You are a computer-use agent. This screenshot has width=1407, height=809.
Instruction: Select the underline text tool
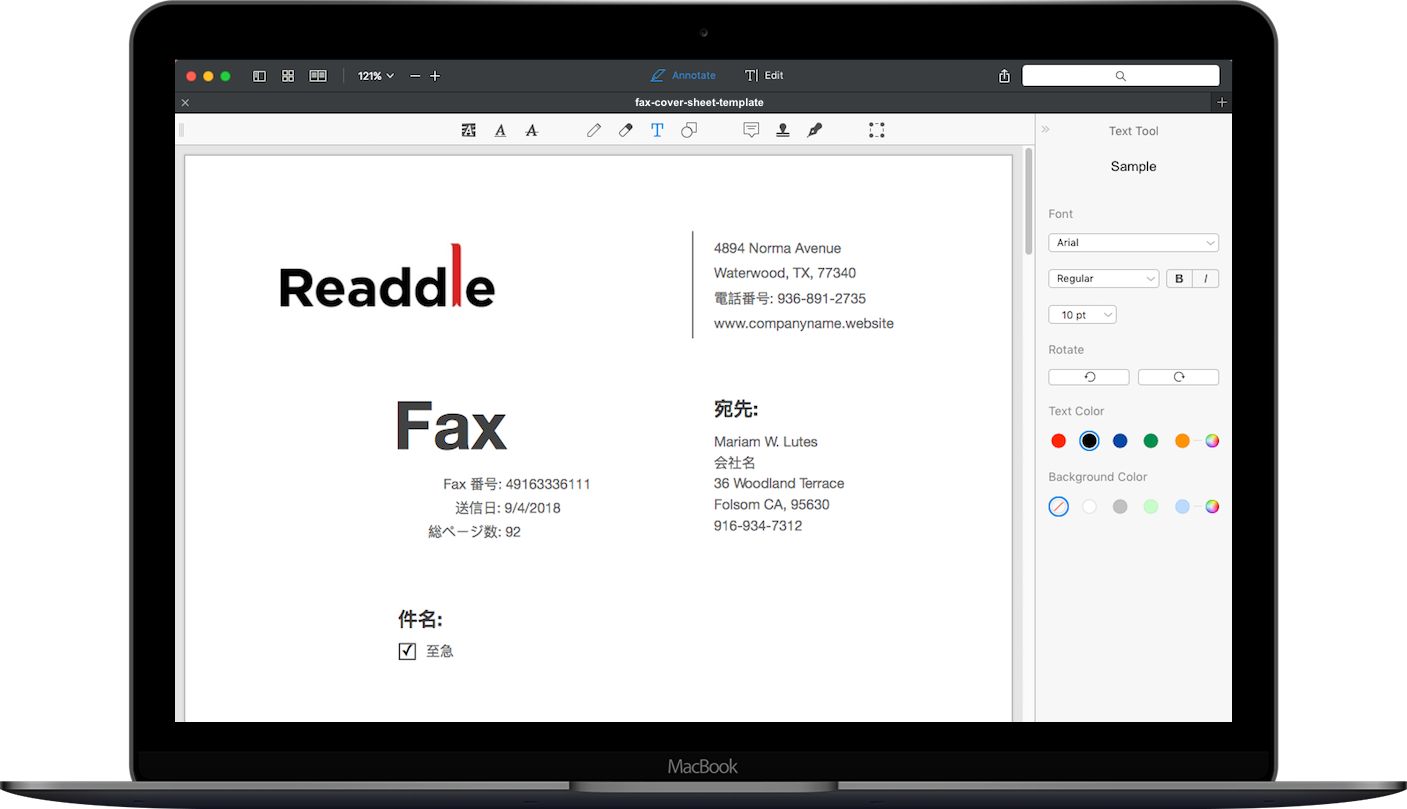point(500,130)
